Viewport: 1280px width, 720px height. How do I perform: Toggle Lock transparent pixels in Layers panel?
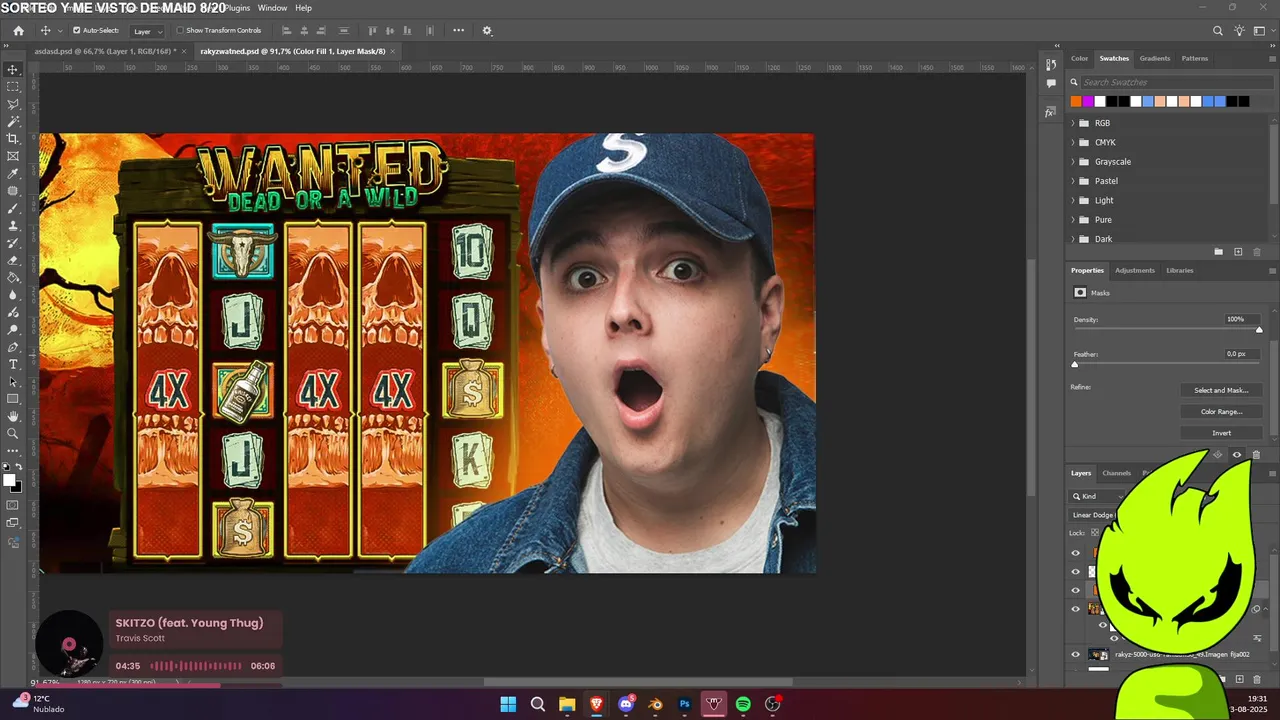(1095, 533)
